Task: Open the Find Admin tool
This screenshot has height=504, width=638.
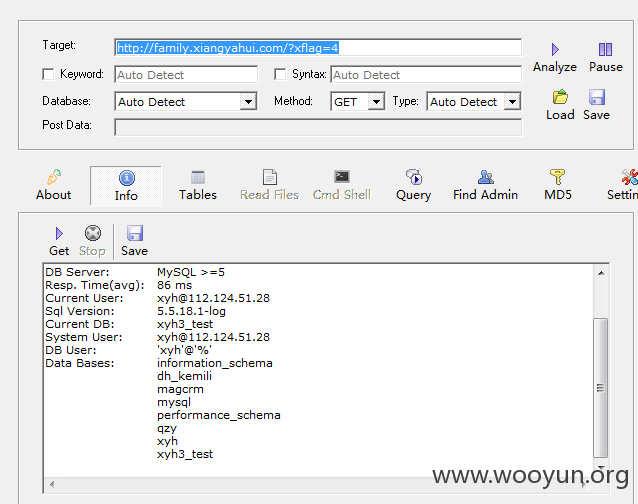Action: [485, 185]
